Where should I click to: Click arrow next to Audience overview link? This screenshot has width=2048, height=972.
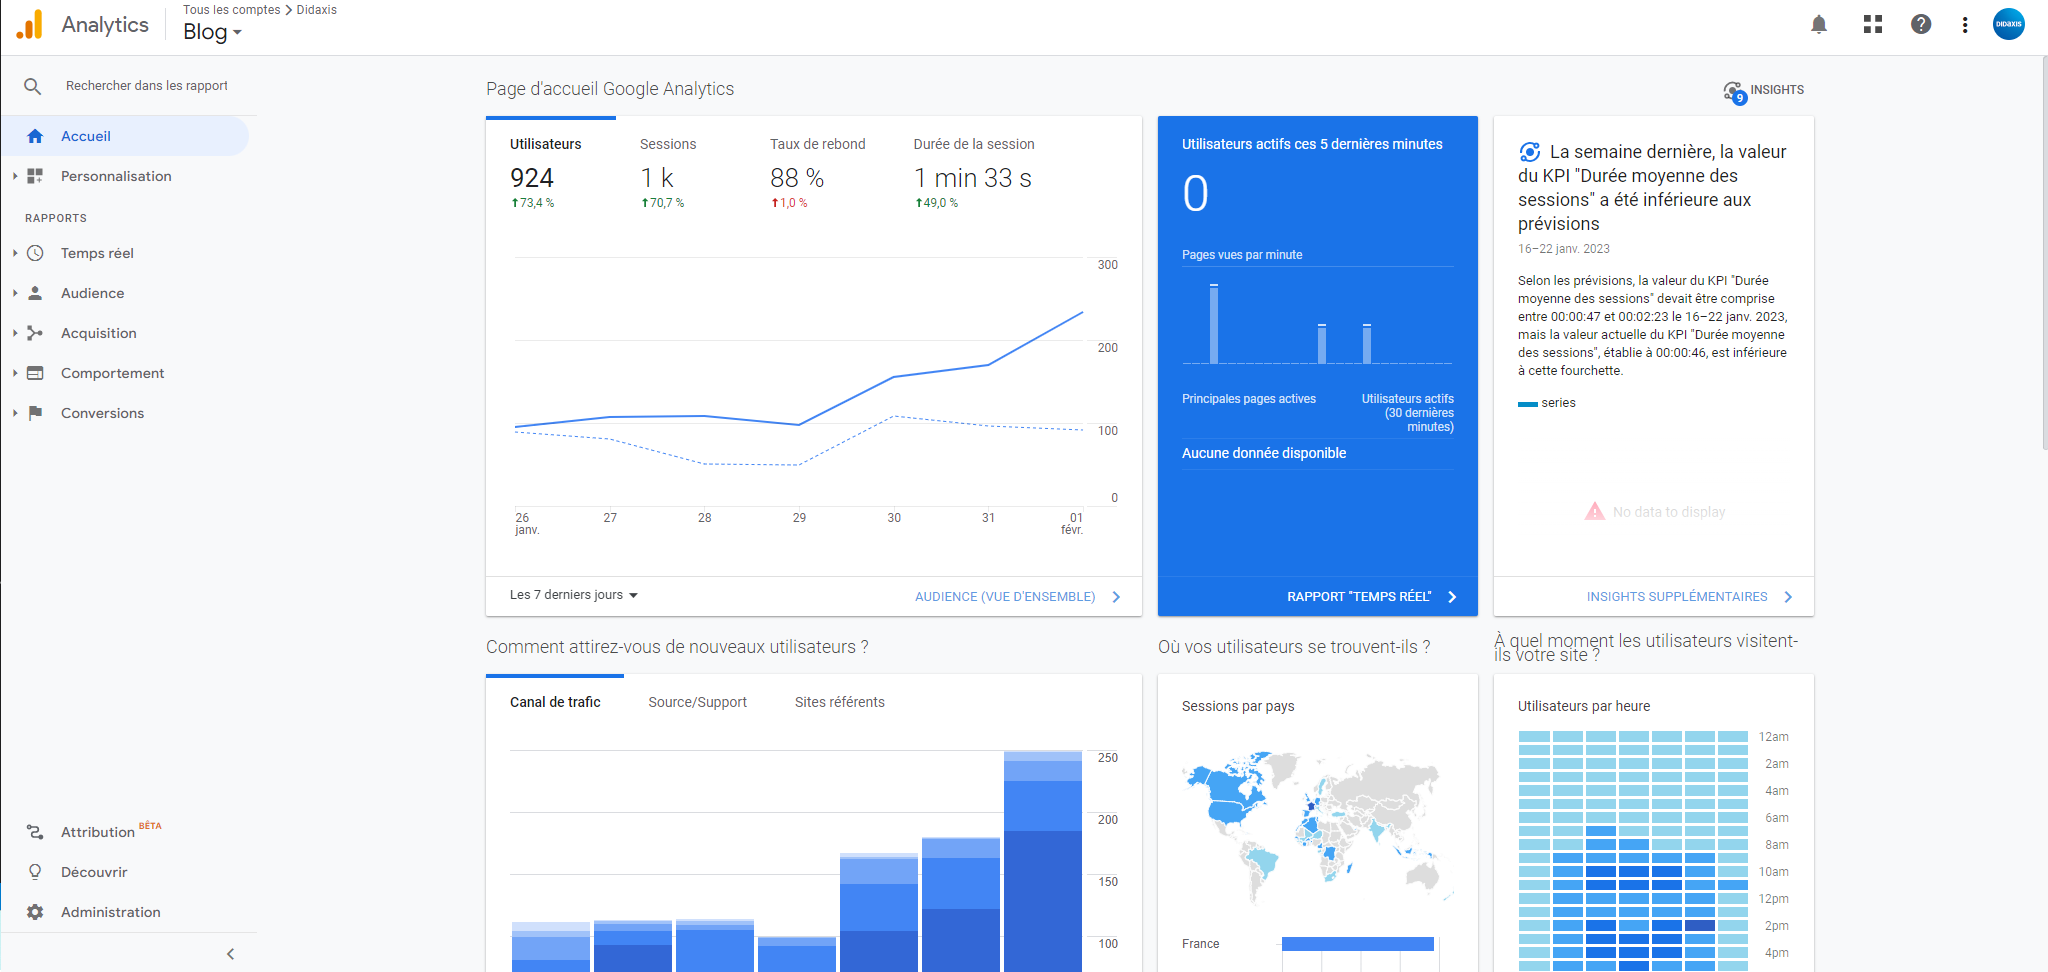pyautogui.click(x=1116, y=597)
